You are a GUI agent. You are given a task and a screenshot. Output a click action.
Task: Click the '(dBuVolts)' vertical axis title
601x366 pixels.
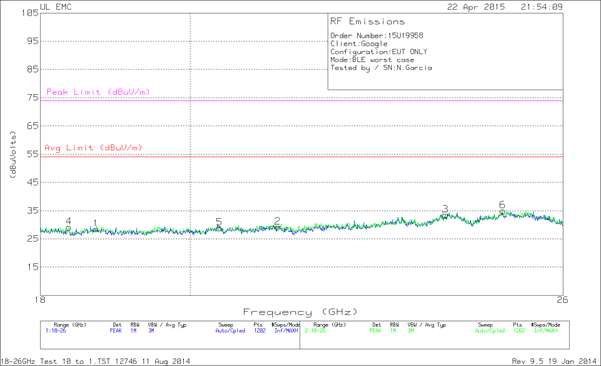[x=13, y=155]
